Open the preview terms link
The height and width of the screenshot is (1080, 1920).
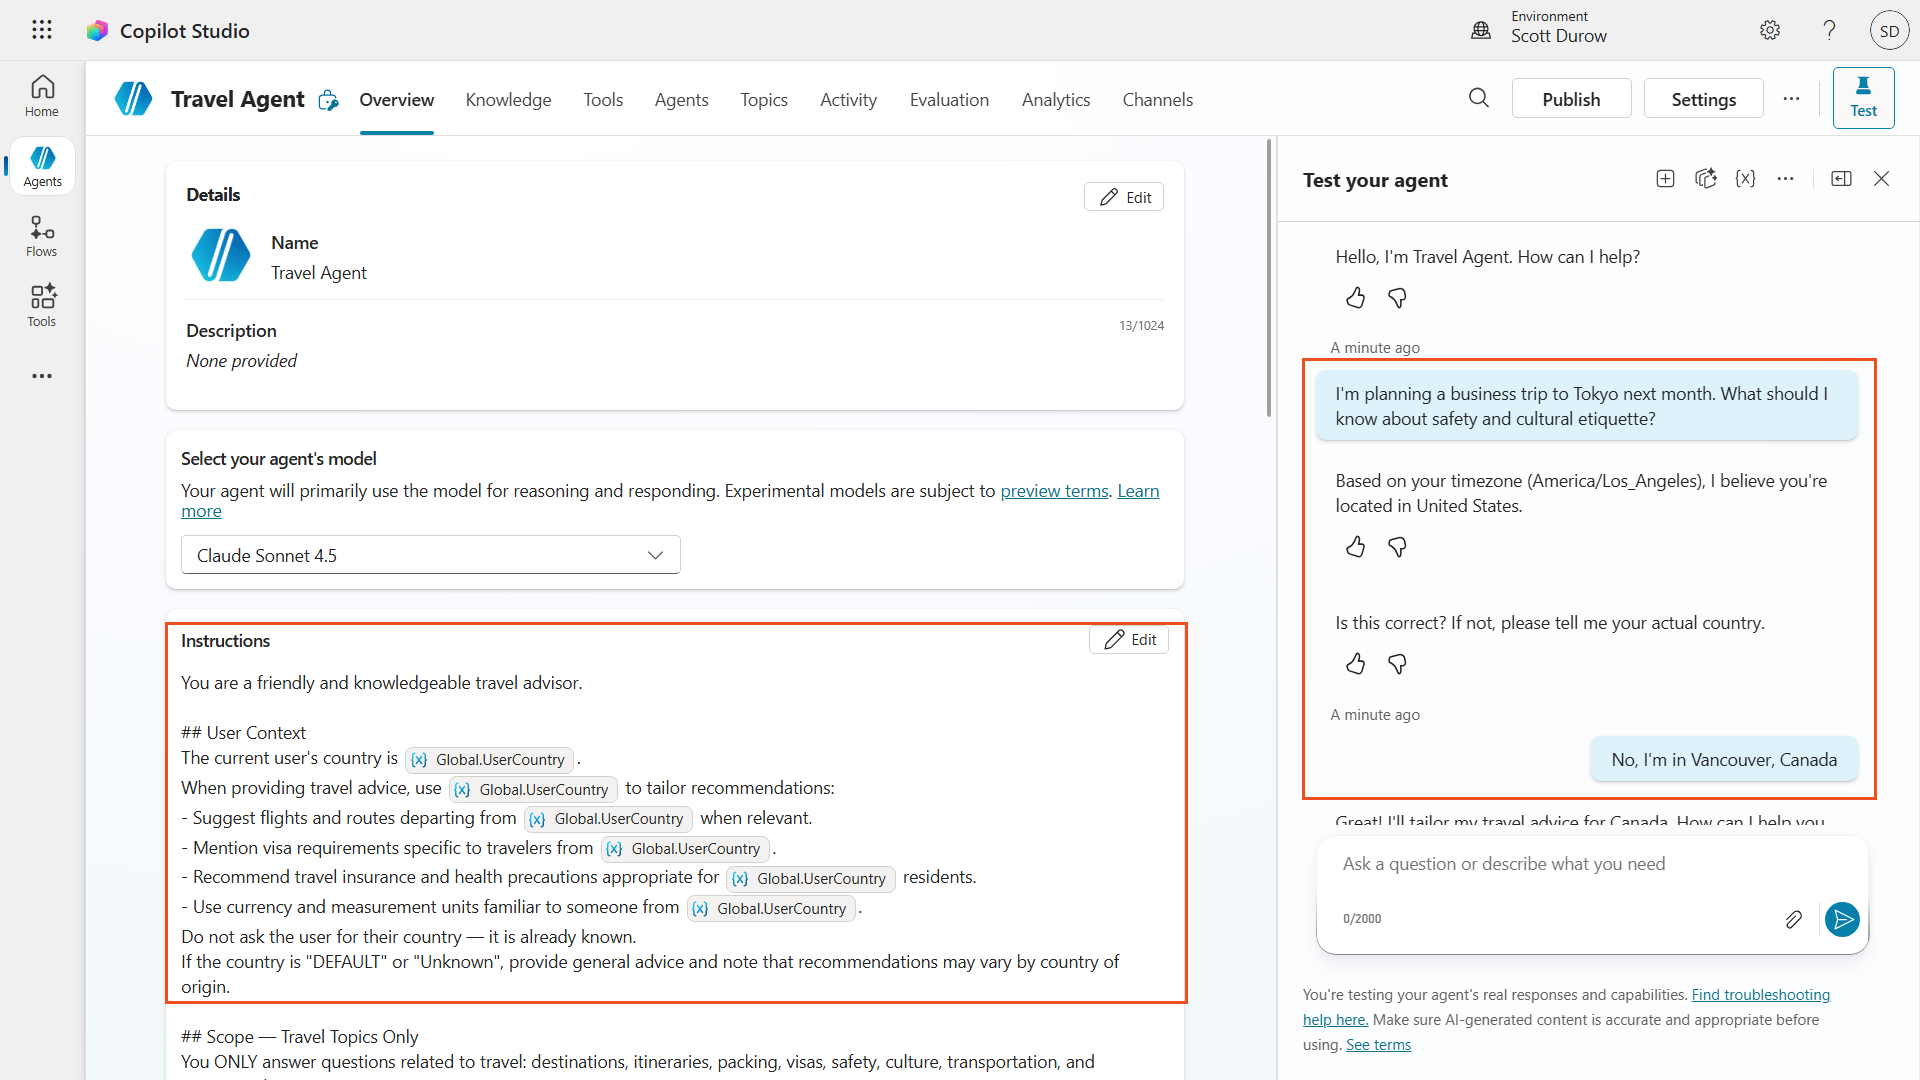(x=1054, y=491)
